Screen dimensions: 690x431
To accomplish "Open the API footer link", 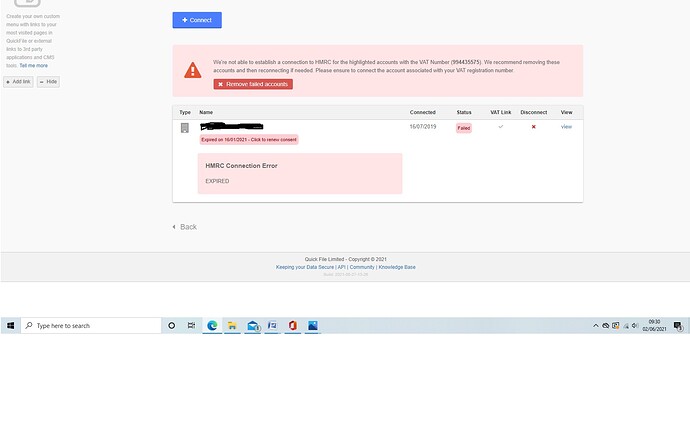I will coord(341,267).
